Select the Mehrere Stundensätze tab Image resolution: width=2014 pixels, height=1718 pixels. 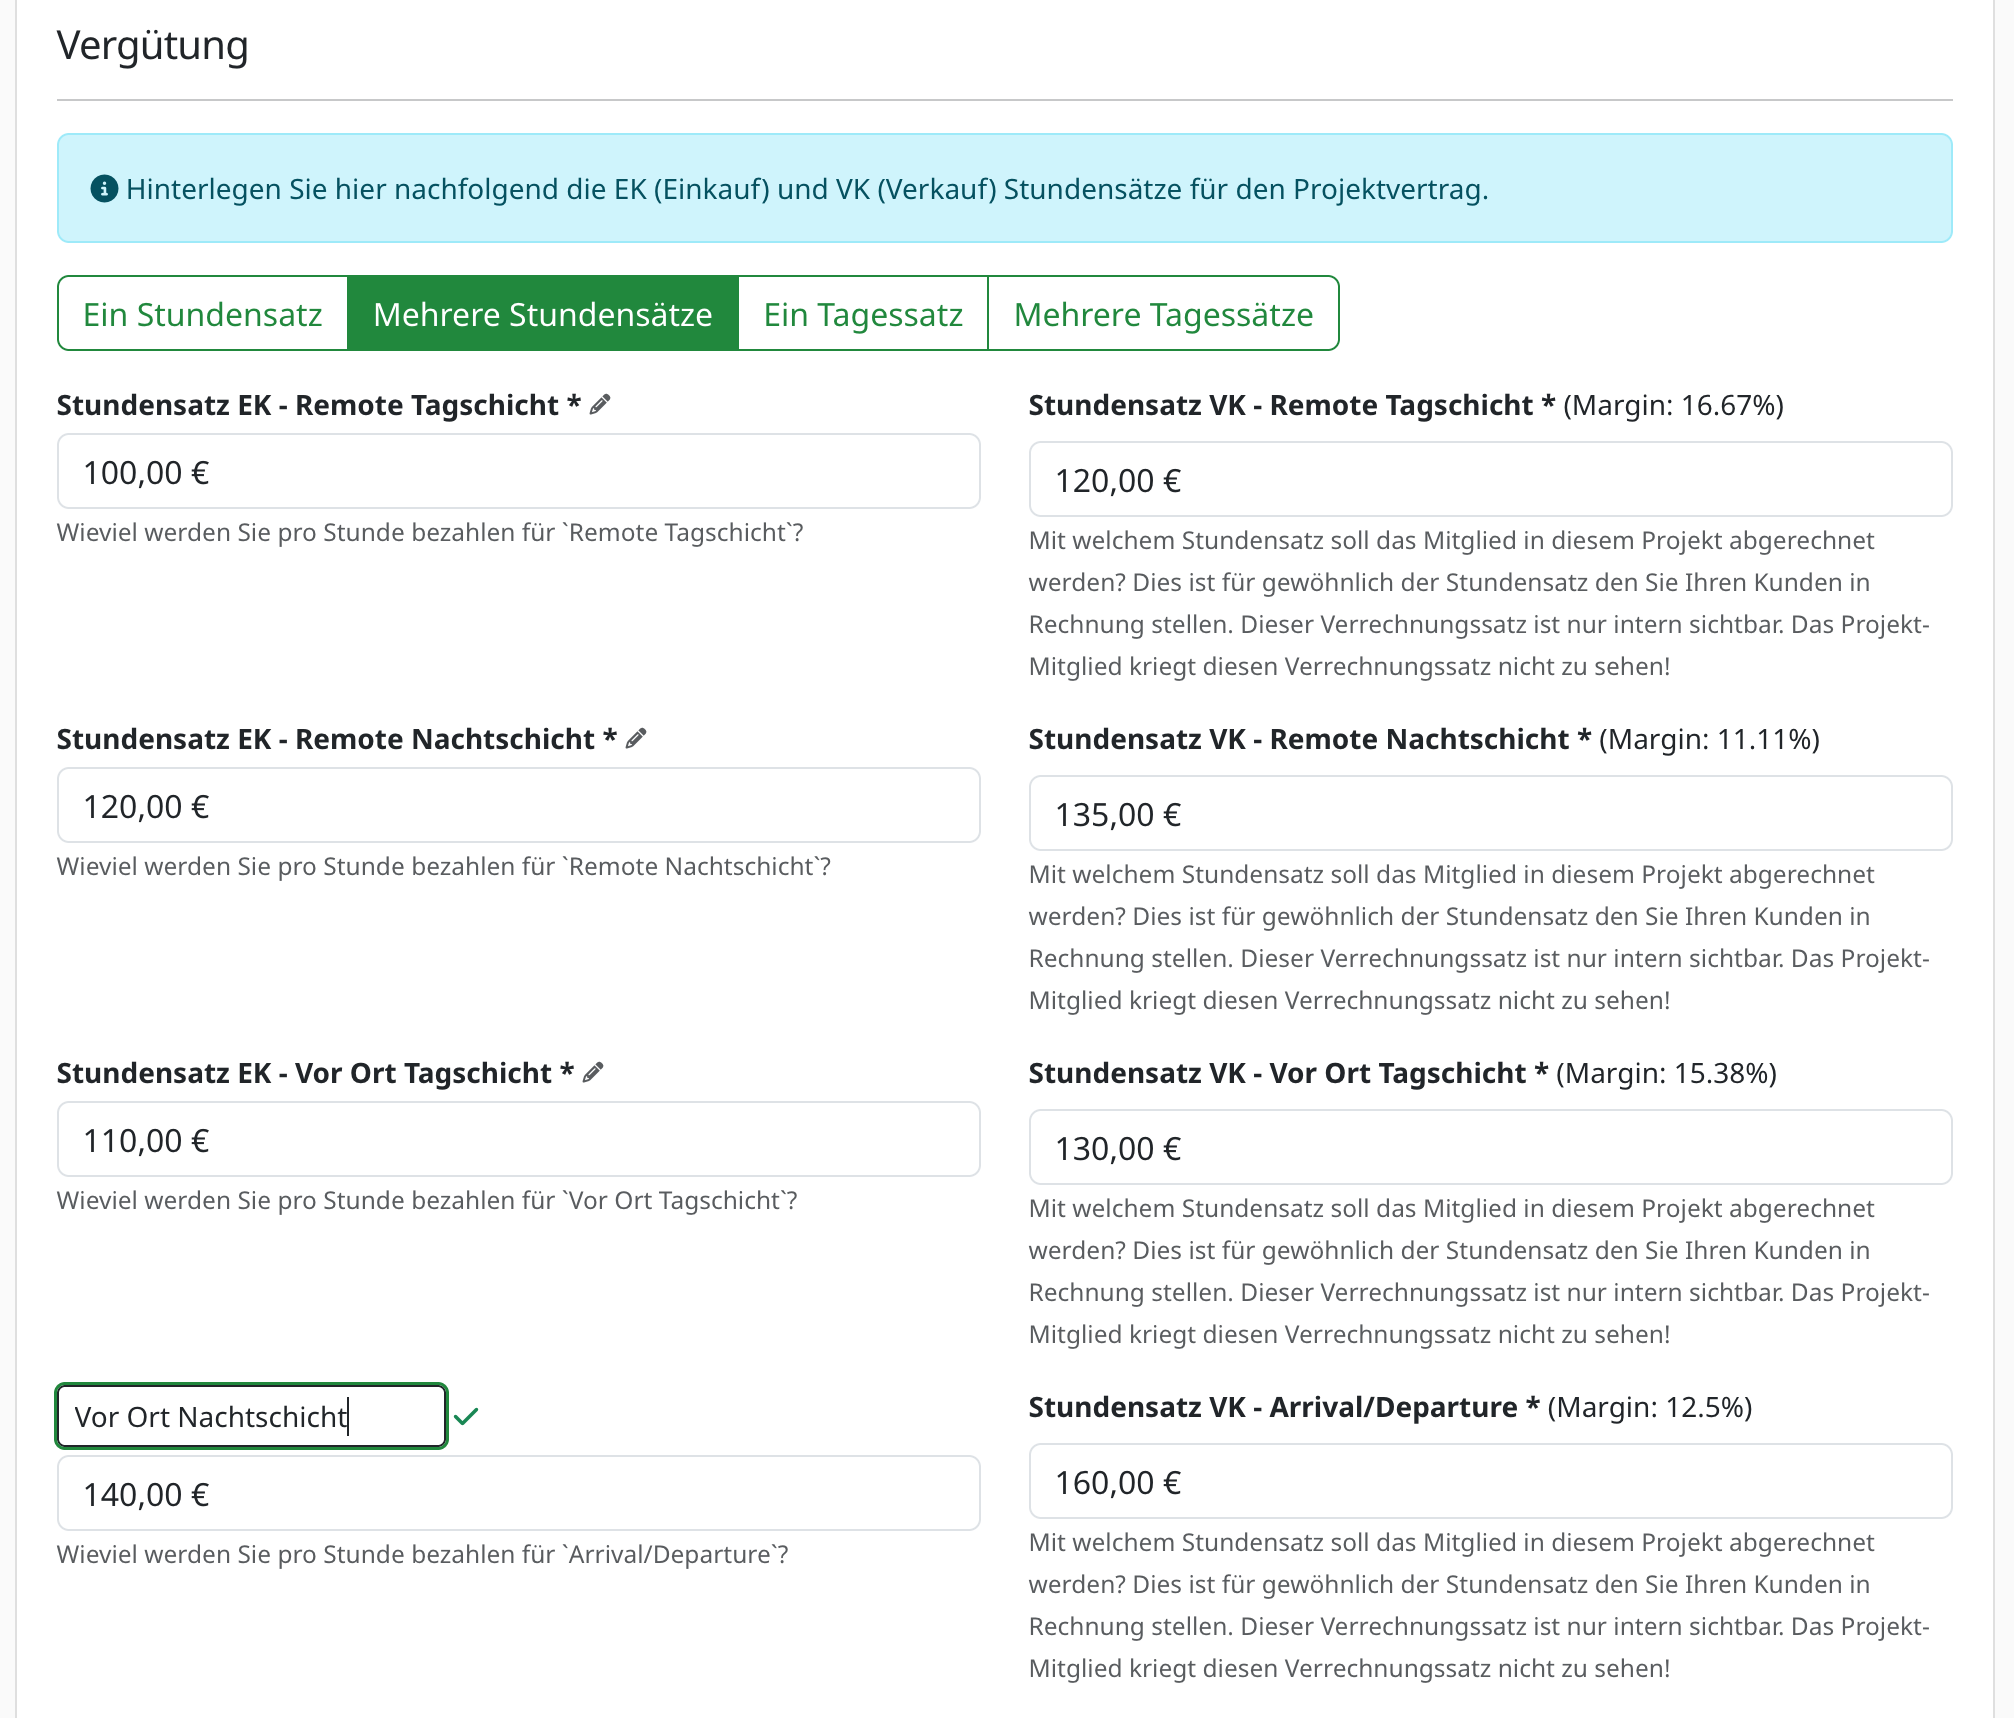543,314
